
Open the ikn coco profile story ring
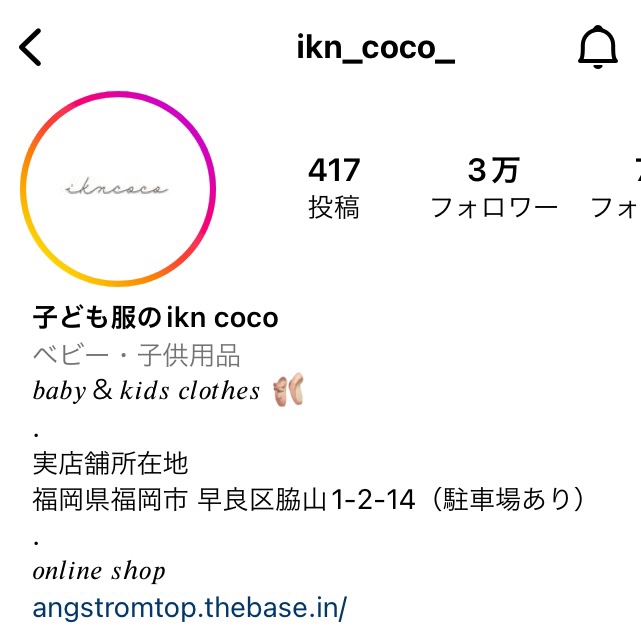(118, 188)
